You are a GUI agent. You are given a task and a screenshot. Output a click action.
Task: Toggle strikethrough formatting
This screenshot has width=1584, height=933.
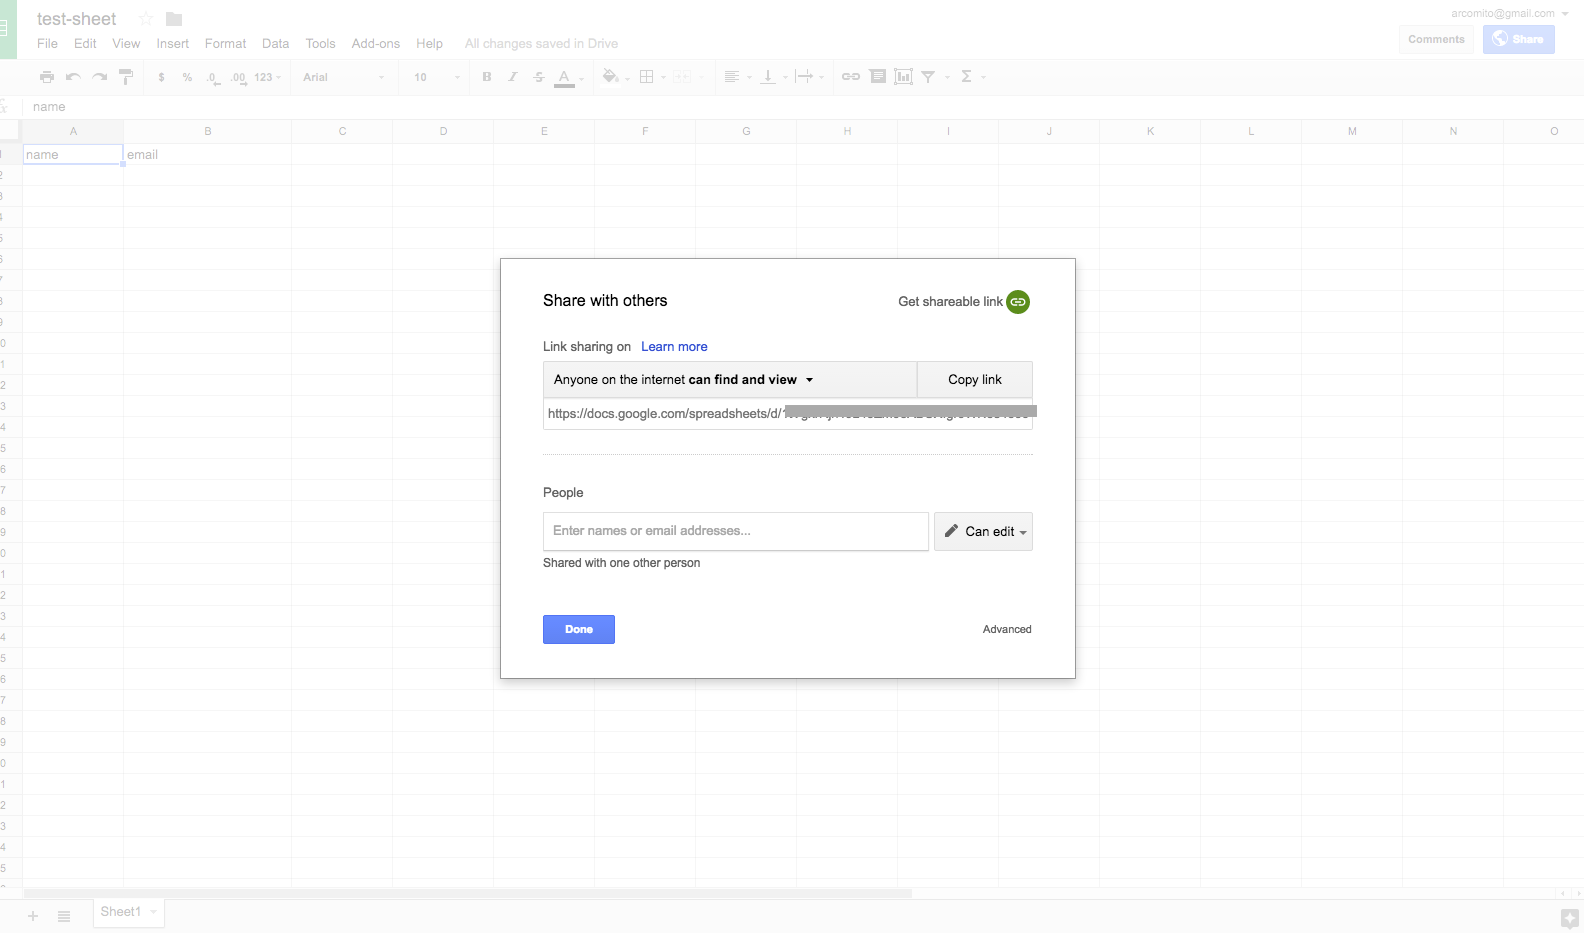click(539, 77)
